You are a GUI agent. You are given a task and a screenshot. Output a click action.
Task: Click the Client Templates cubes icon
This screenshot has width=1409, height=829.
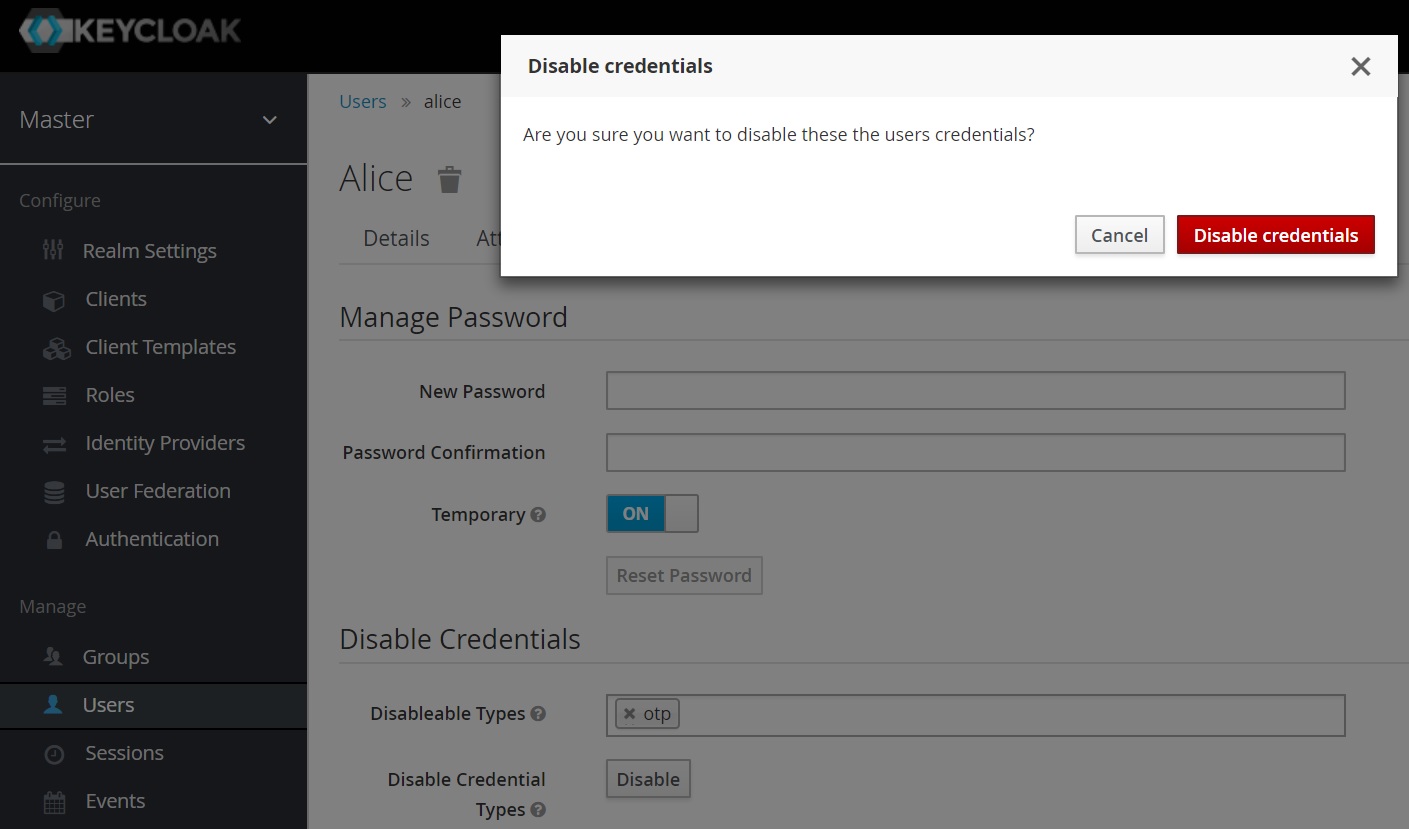coord(56,348)
